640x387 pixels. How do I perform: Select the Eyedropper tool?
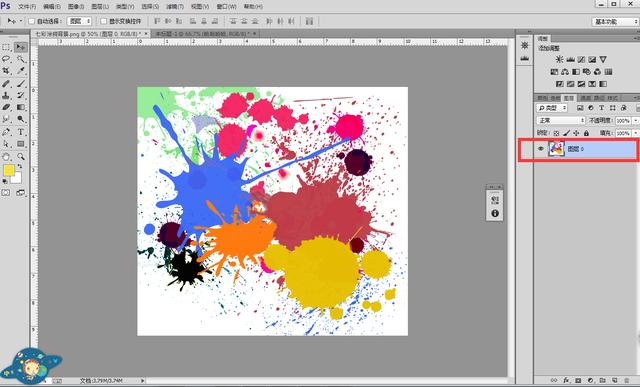(20, 71)
